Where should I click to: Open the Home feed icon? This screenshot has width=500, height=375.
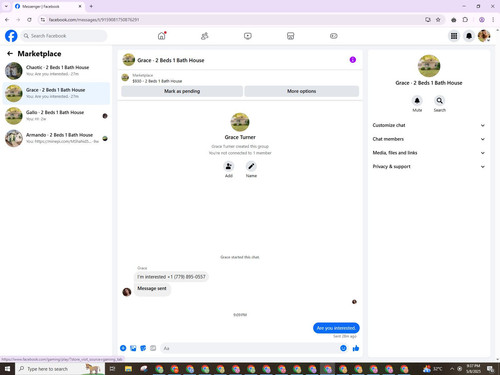[162, 36]
